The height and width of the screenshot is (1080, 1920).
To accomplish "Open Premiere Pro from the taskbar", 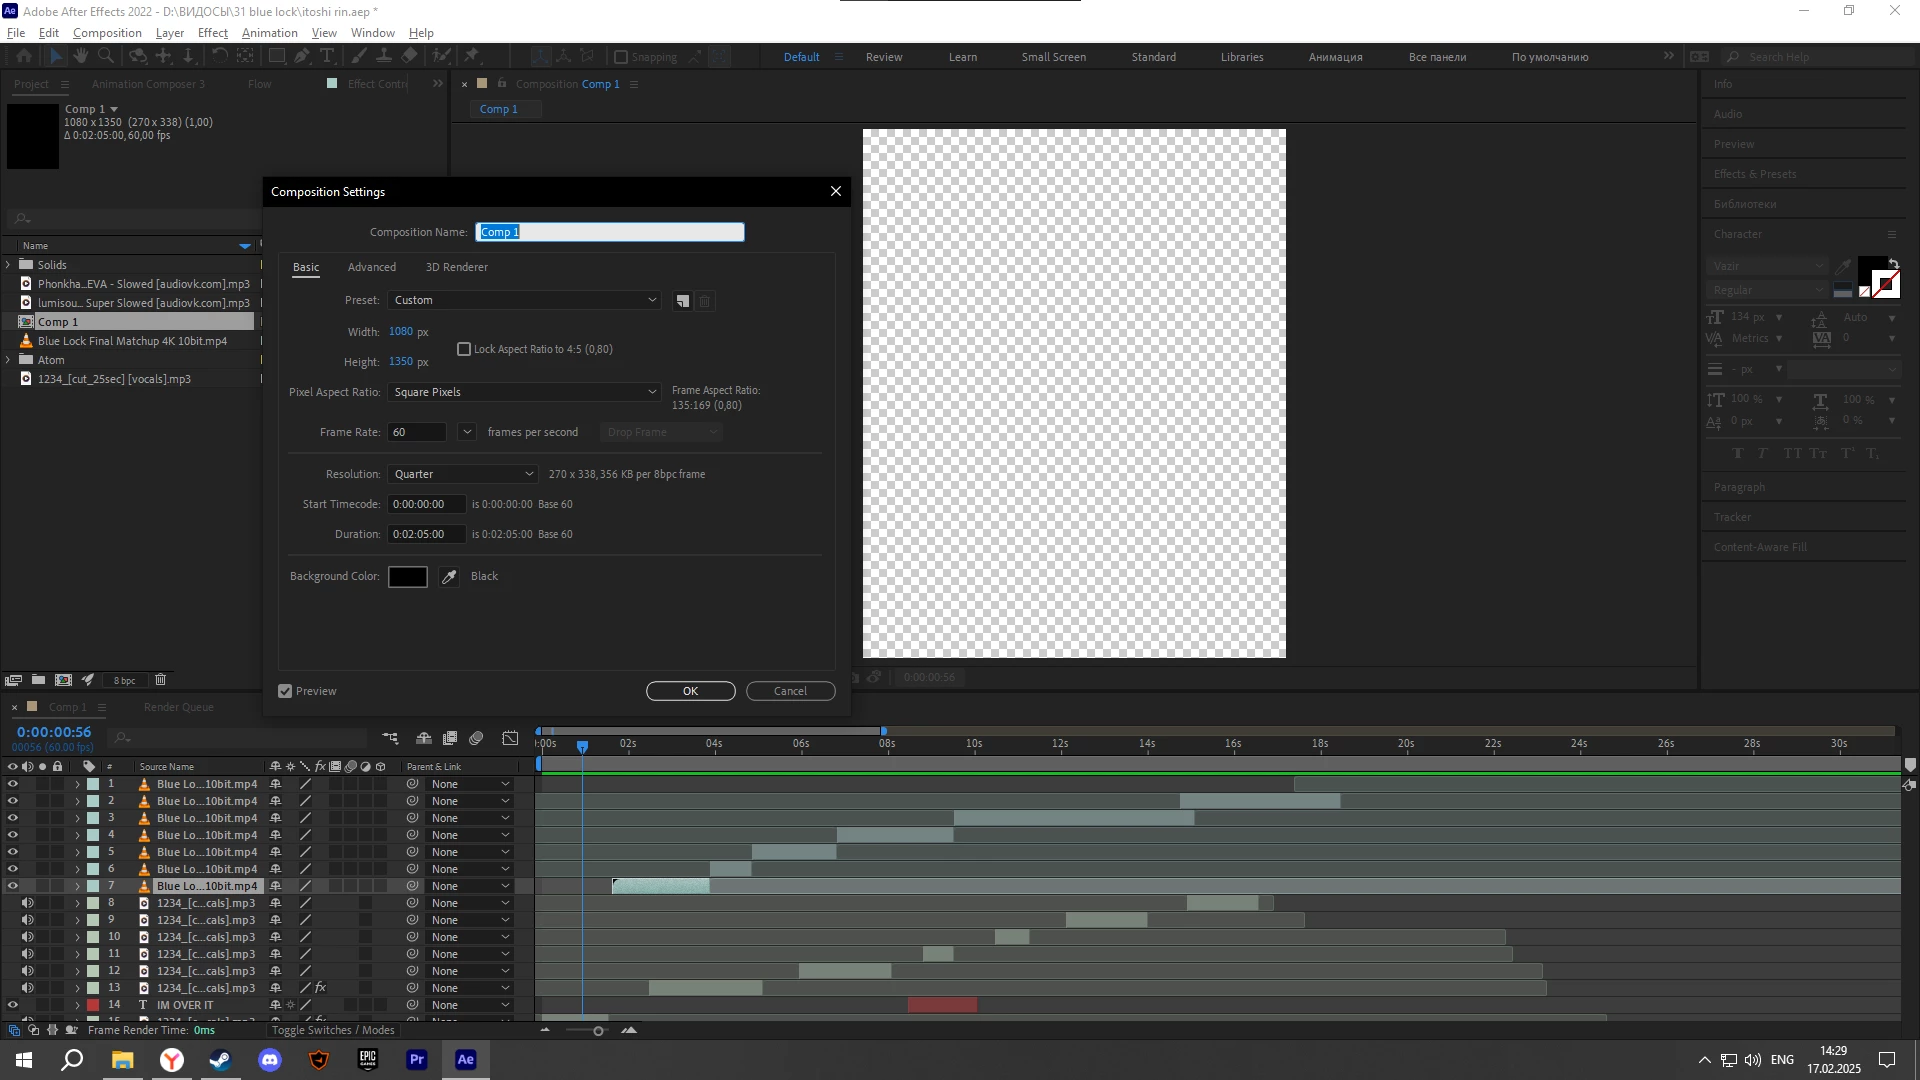I will [x=417, y=1060].
